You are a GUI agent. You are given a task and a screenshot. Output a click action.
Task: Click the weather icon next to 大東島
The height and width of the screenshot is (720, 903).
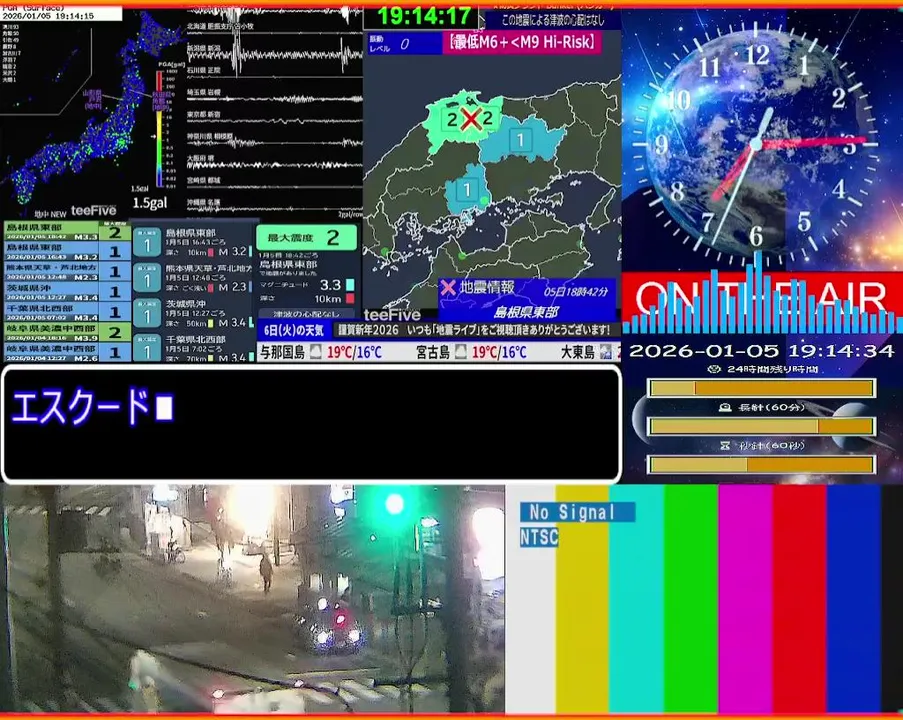[x=605, y=351]
